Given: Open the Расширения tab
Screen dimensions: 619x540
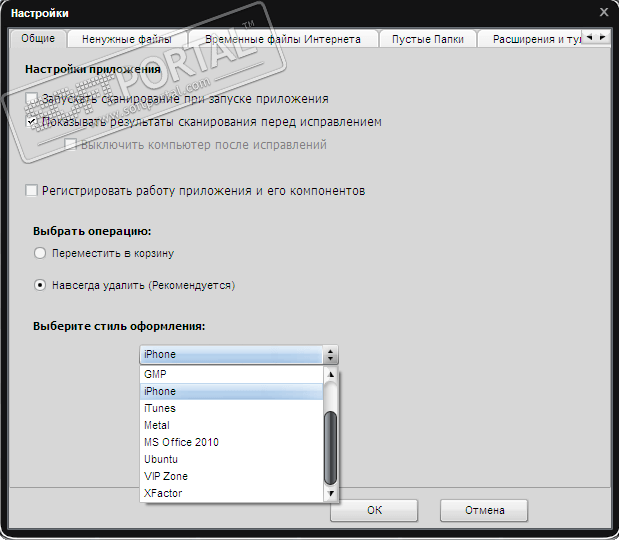Looking at the screenshot, I should (530, 39).
